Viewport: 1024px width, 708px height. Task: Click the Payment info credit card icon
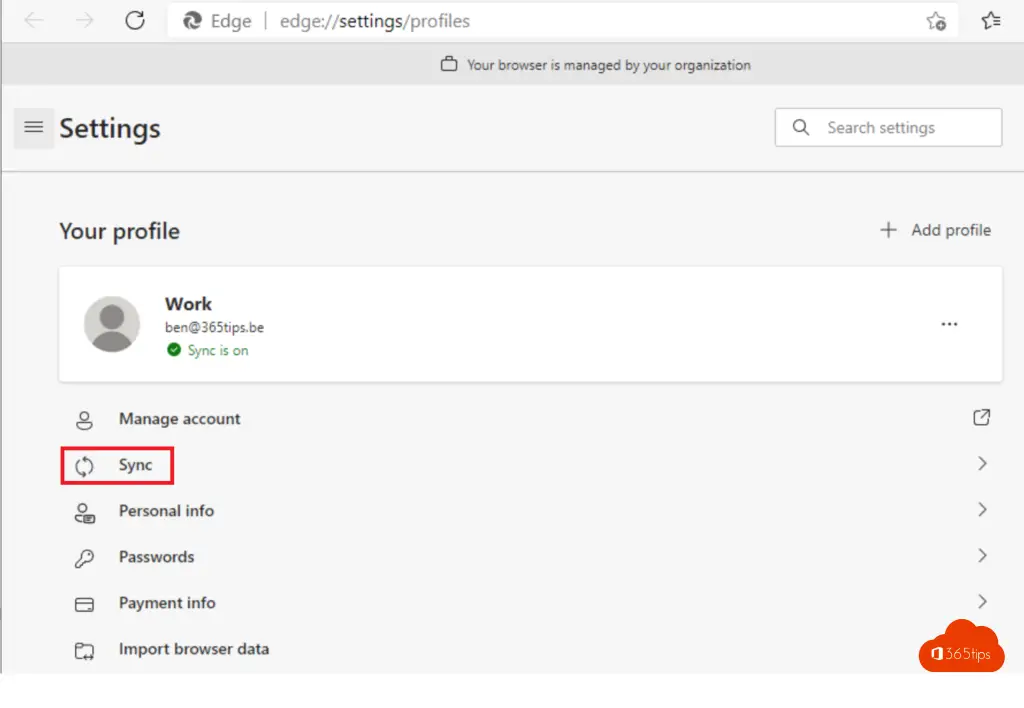point(84,604)
